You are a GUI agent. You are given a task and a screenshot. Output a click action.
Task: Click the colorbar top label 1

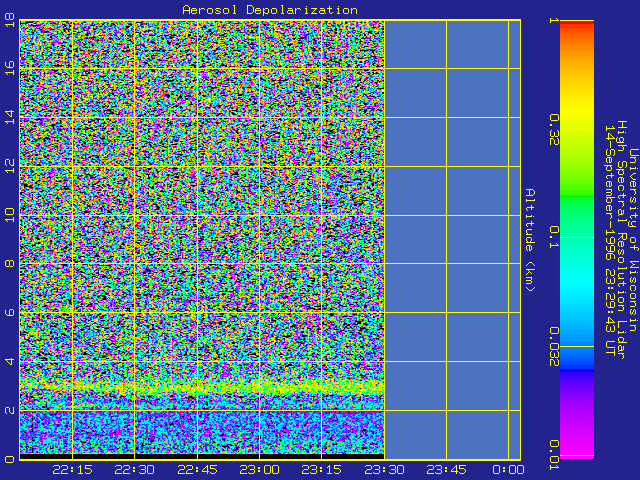pos(554,20)
